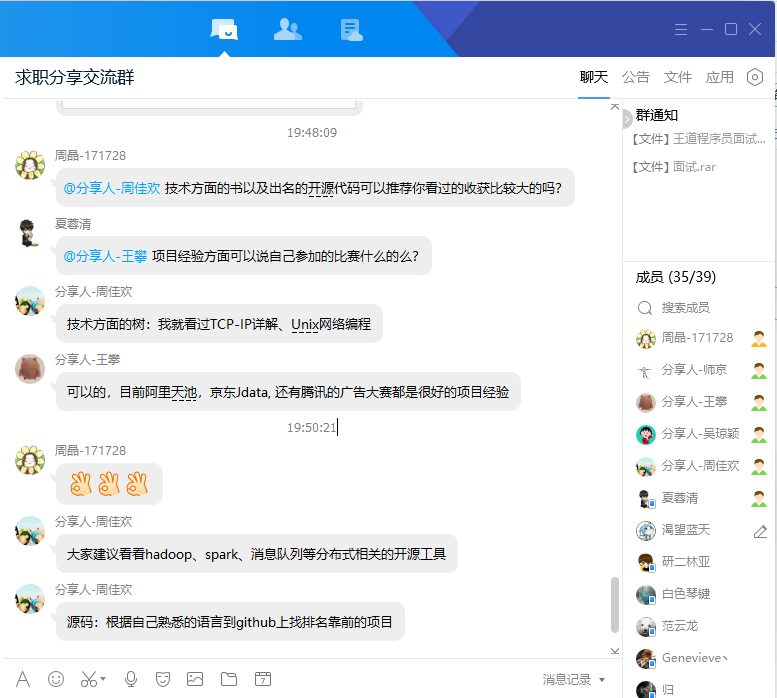Switch to the contacts view at top

click(x=288, y=30)
